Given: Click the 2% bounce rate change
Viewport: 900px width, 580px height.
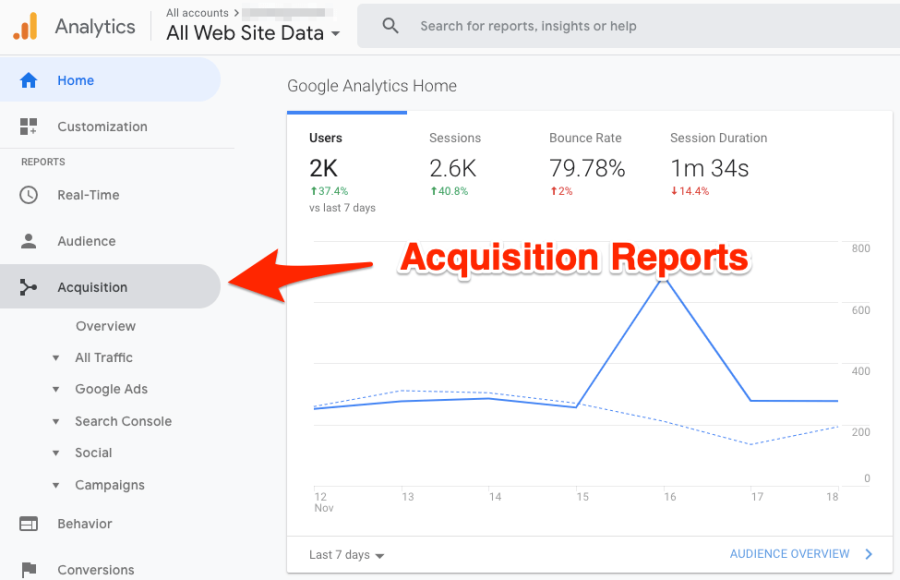Looking at the screenshot, I should point(561,191).
